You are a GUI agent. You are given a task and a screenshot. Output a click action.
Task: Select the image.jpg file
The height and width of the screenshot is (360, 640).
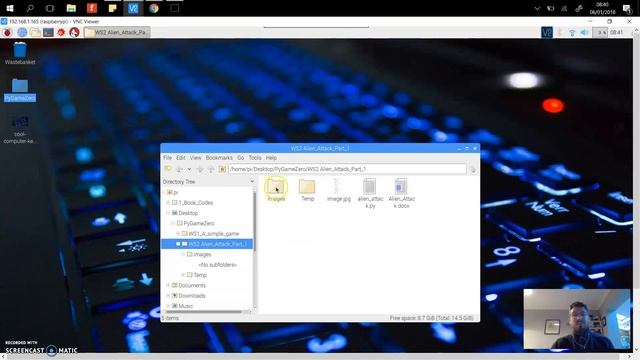338,190
